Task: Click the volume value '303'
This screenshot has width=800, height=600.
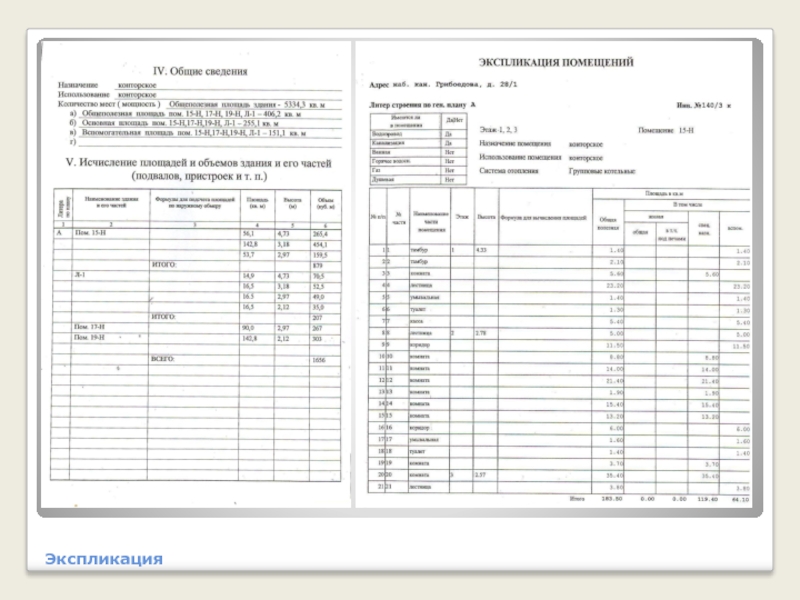Action: point(317,339)
